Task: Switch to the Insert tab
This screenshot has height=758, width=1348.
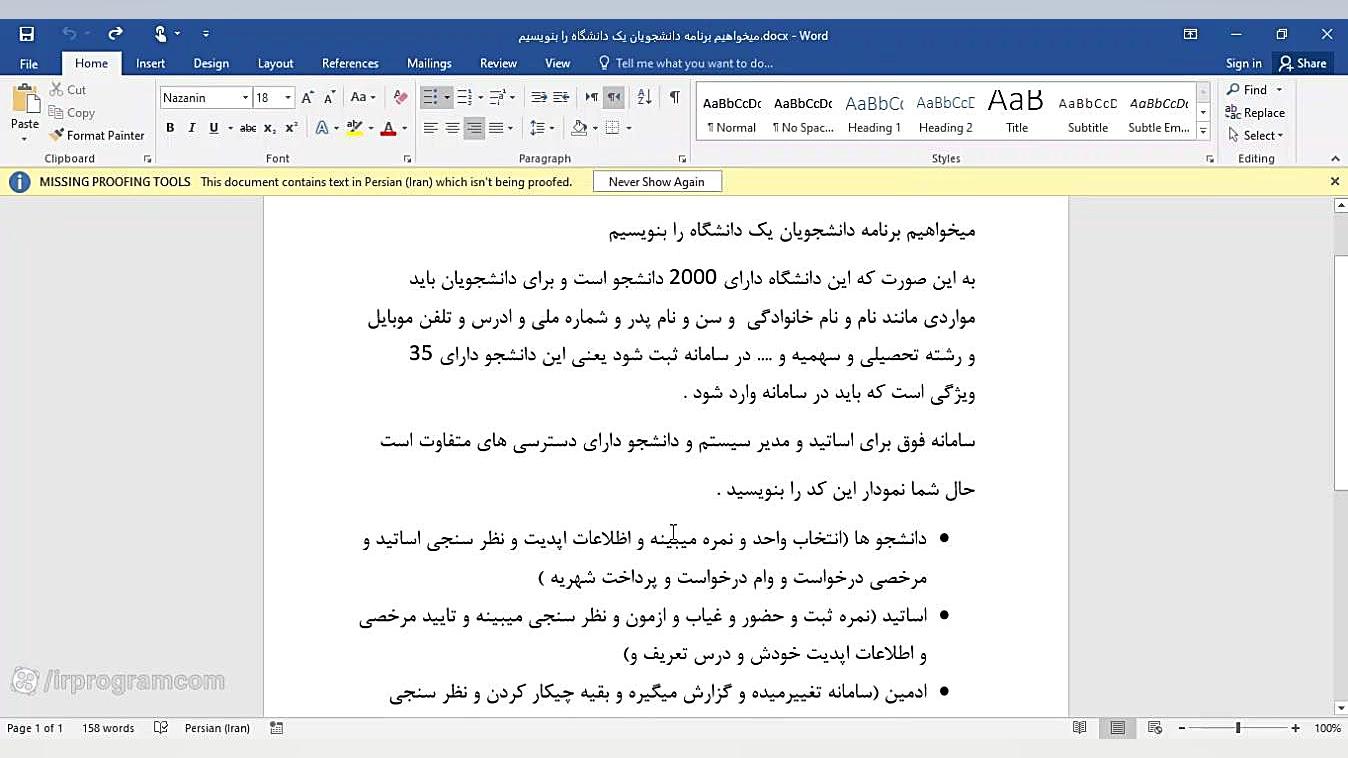Action: coord(150,63)
